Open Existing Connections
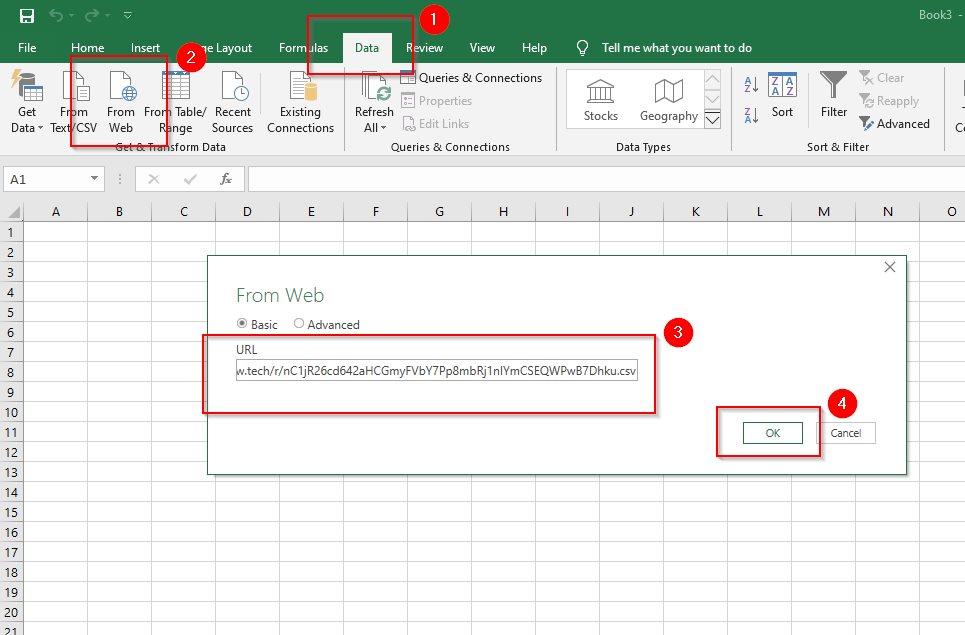This screenshot has height=635, width=965. pyautogui.click(x=300, y=100)
